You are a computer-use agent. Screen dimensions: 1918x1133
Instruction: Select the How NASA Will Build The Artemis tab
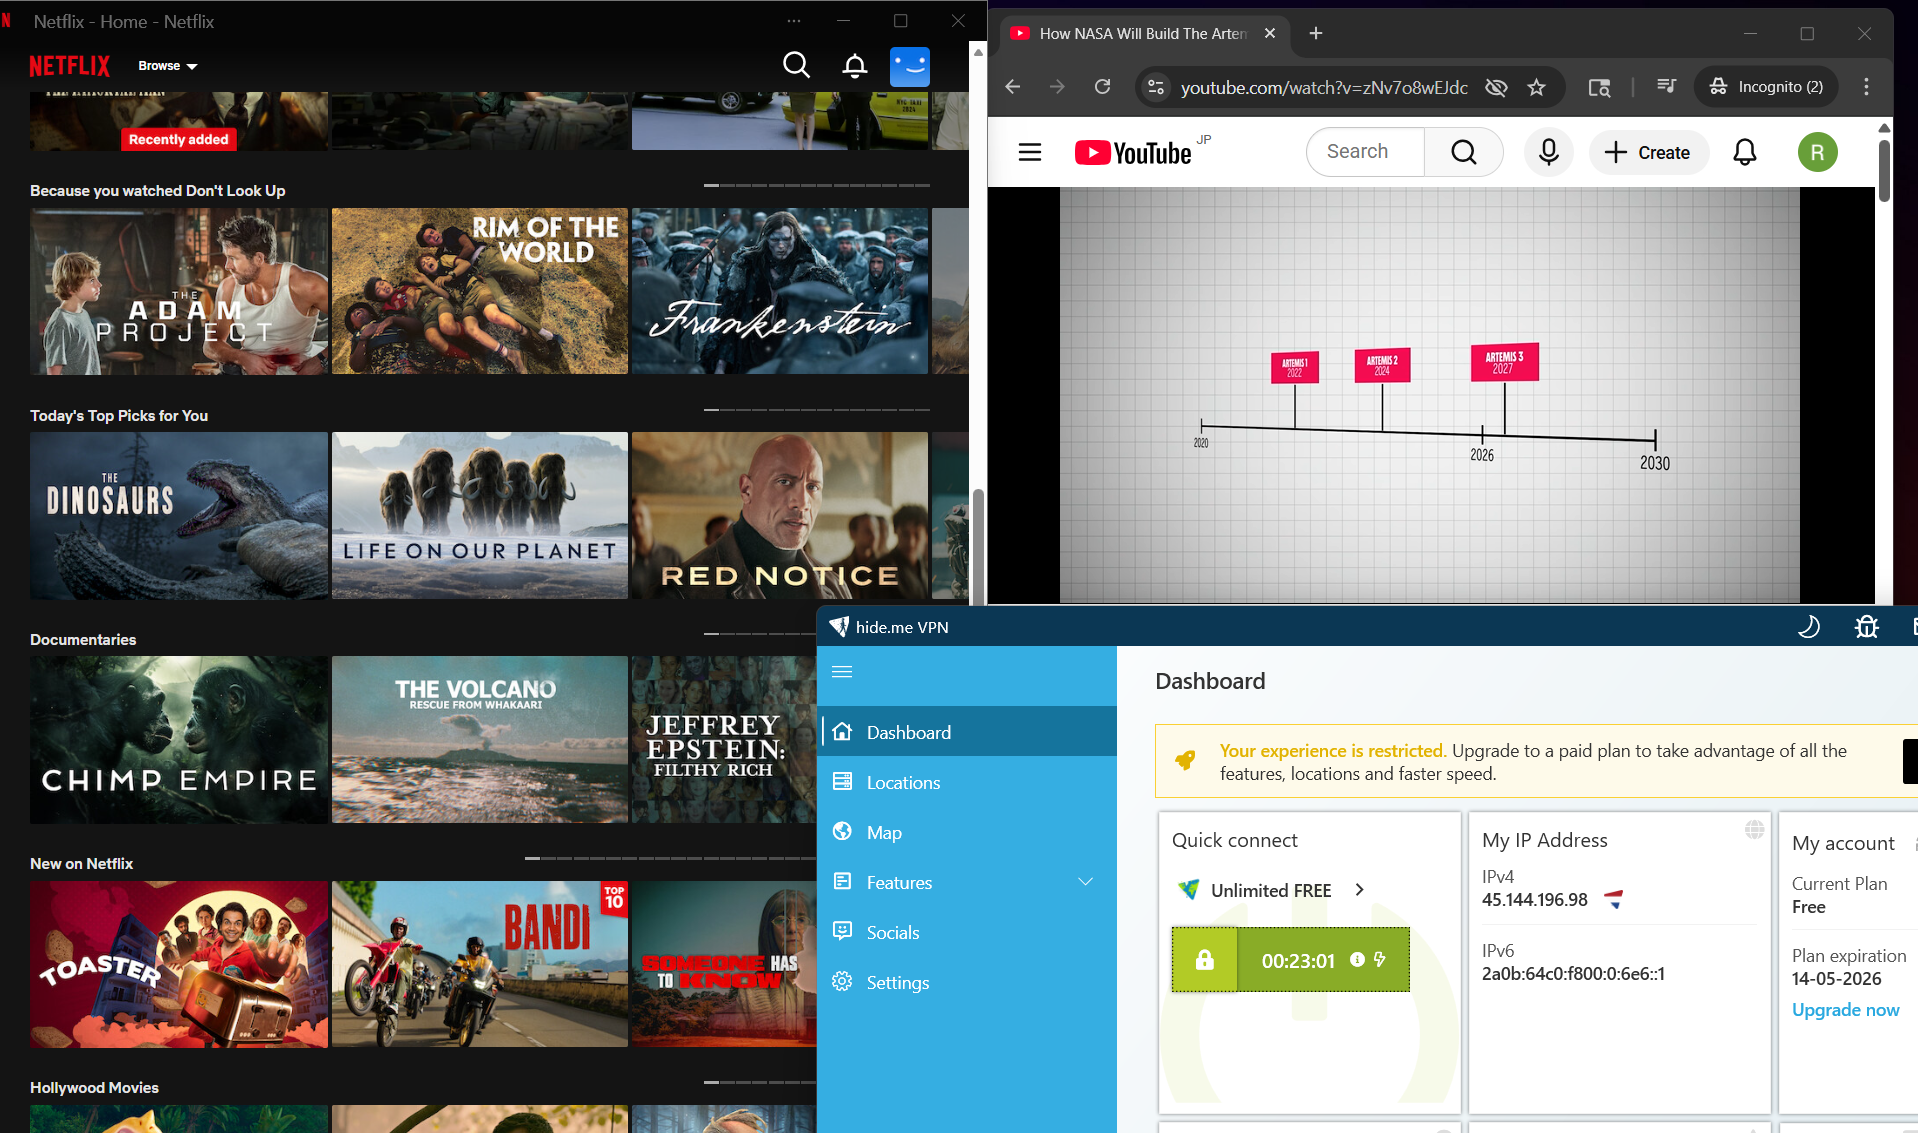point(1143,33)
